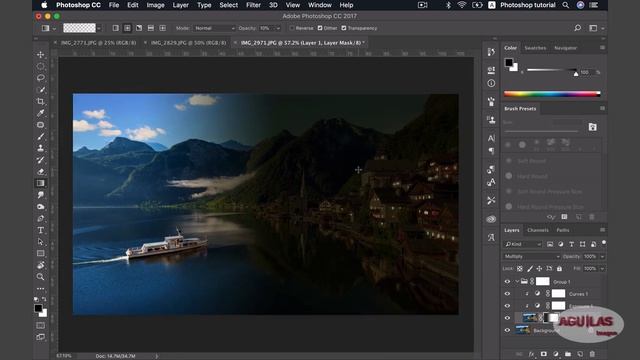Open the gradient Mode dropdown
This screenshot has width=640, height=360.
[x=214, y=28]
